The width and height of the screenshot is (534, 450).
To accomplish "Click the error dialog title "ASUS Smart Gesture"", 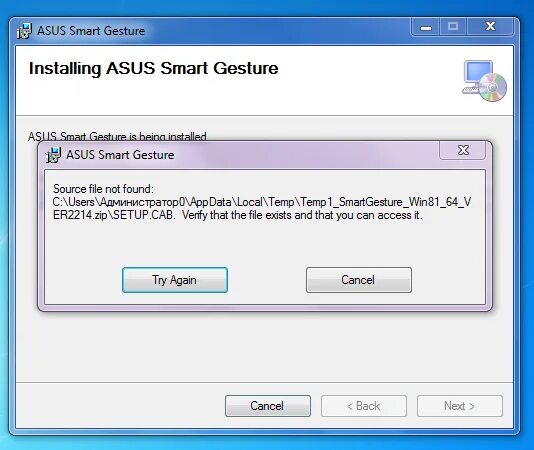I will pos(120,155).
